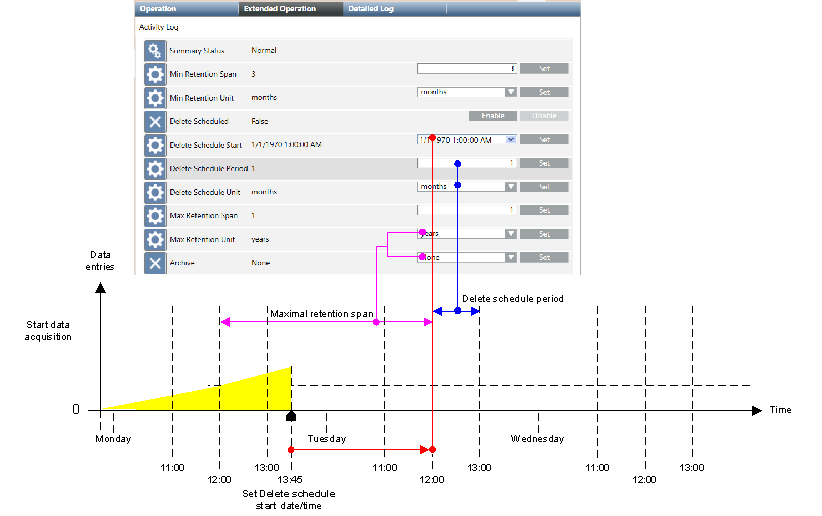Click Set button for Delete Schedule Unit

click(544, 187)
